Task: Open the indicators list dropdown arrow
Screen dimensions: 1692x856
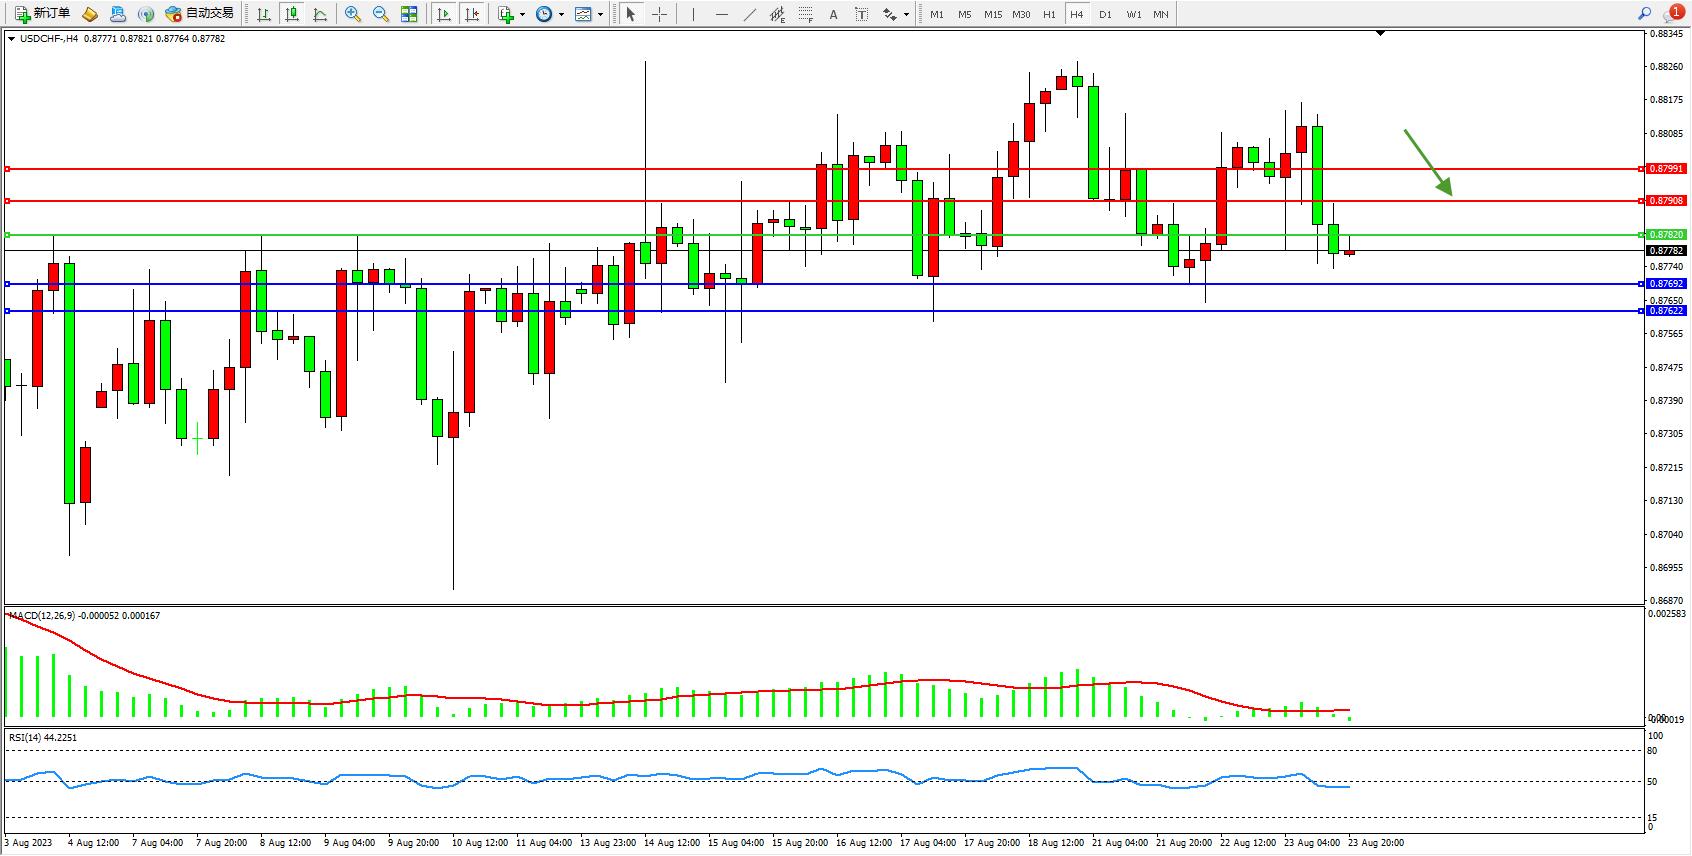Action: (522, 15)
